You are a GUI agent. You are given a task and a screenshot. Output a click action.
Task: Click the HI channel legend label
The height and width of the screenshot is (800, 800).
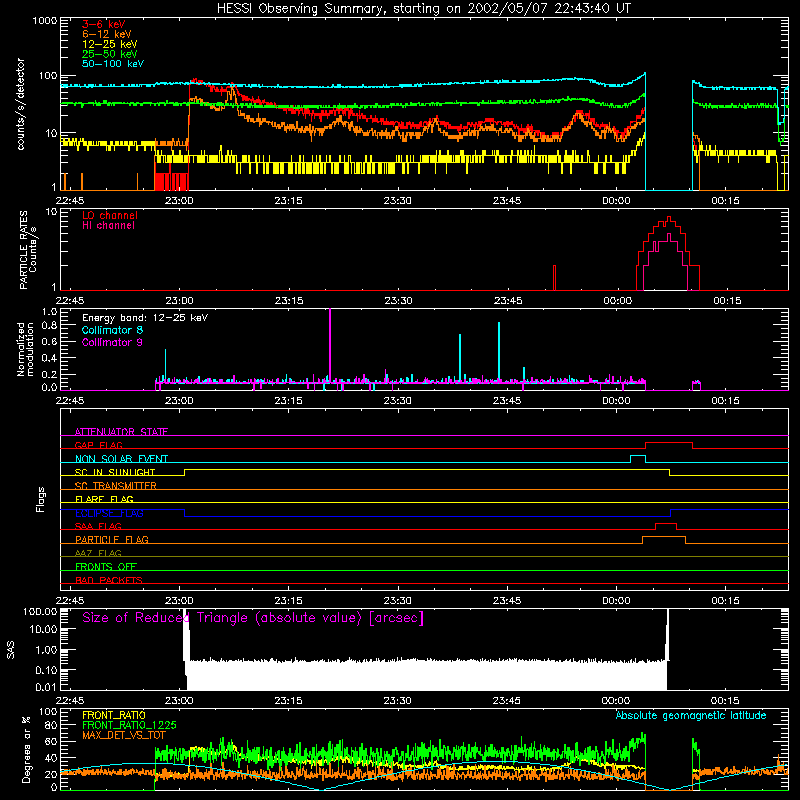[x=108, y=226]
